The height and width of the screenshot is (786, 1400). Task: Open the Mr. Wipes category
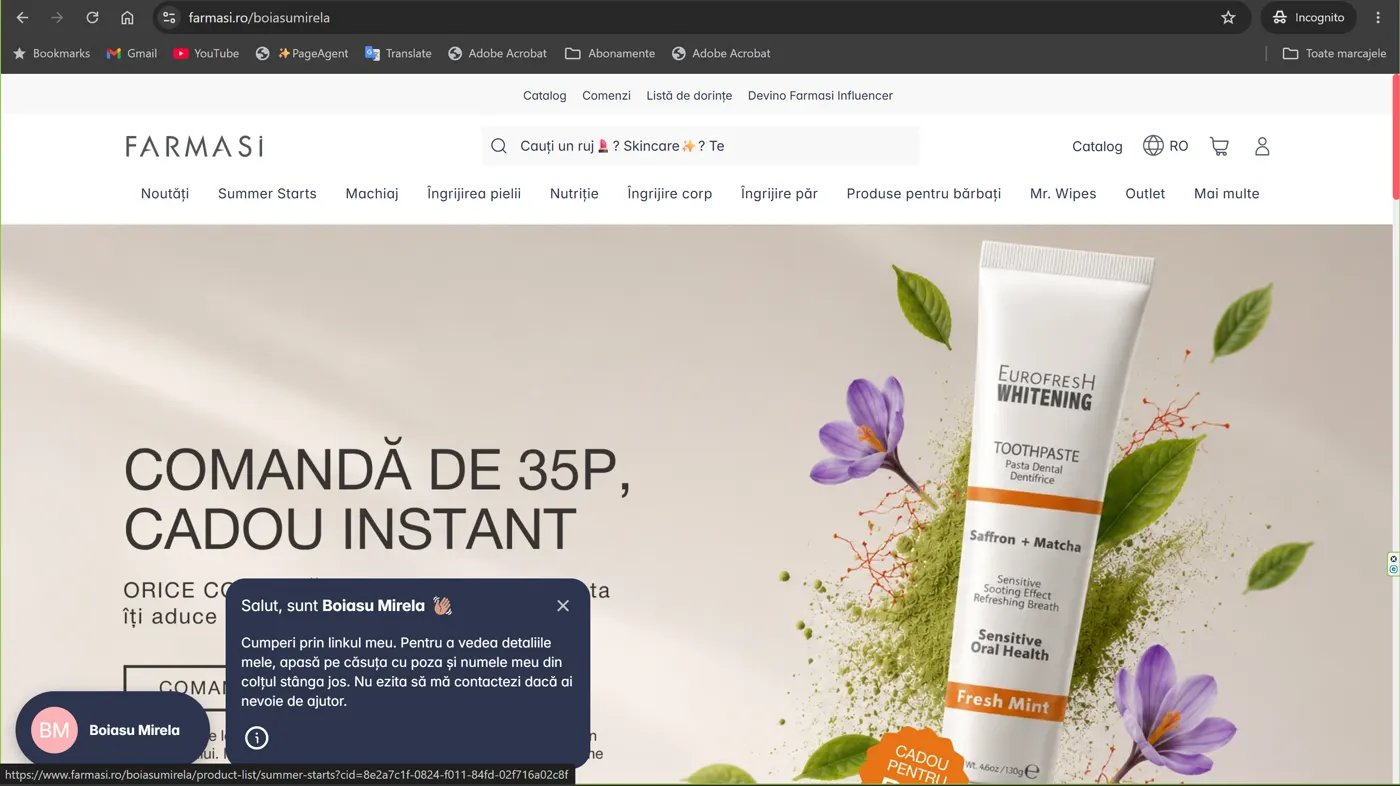(x=1063, y=194)
